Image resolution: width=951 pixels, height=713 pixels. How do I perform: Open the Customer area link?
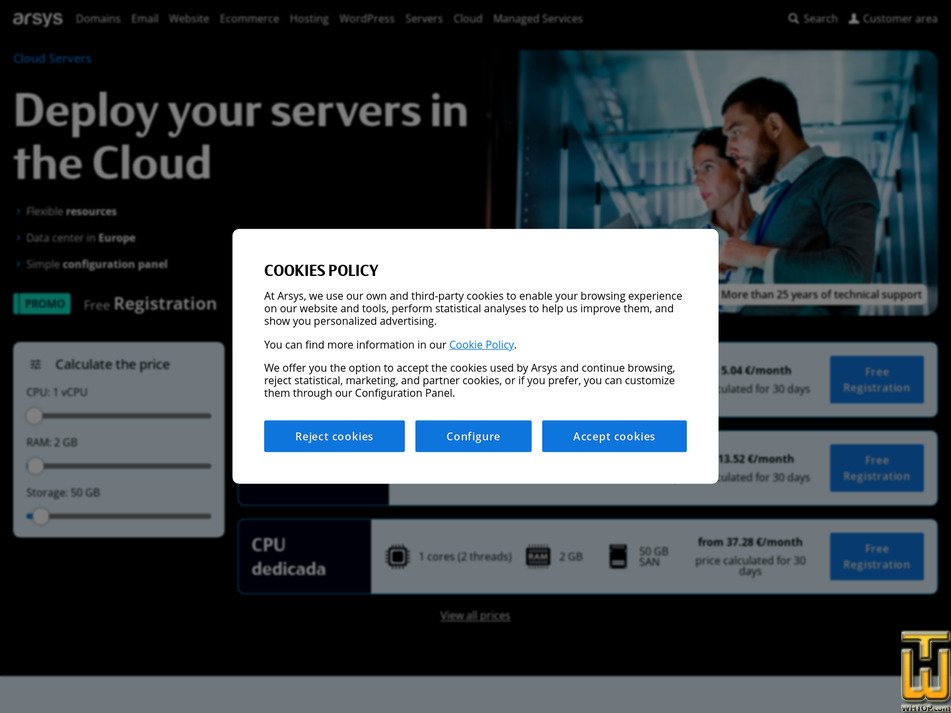click(893, 19)
